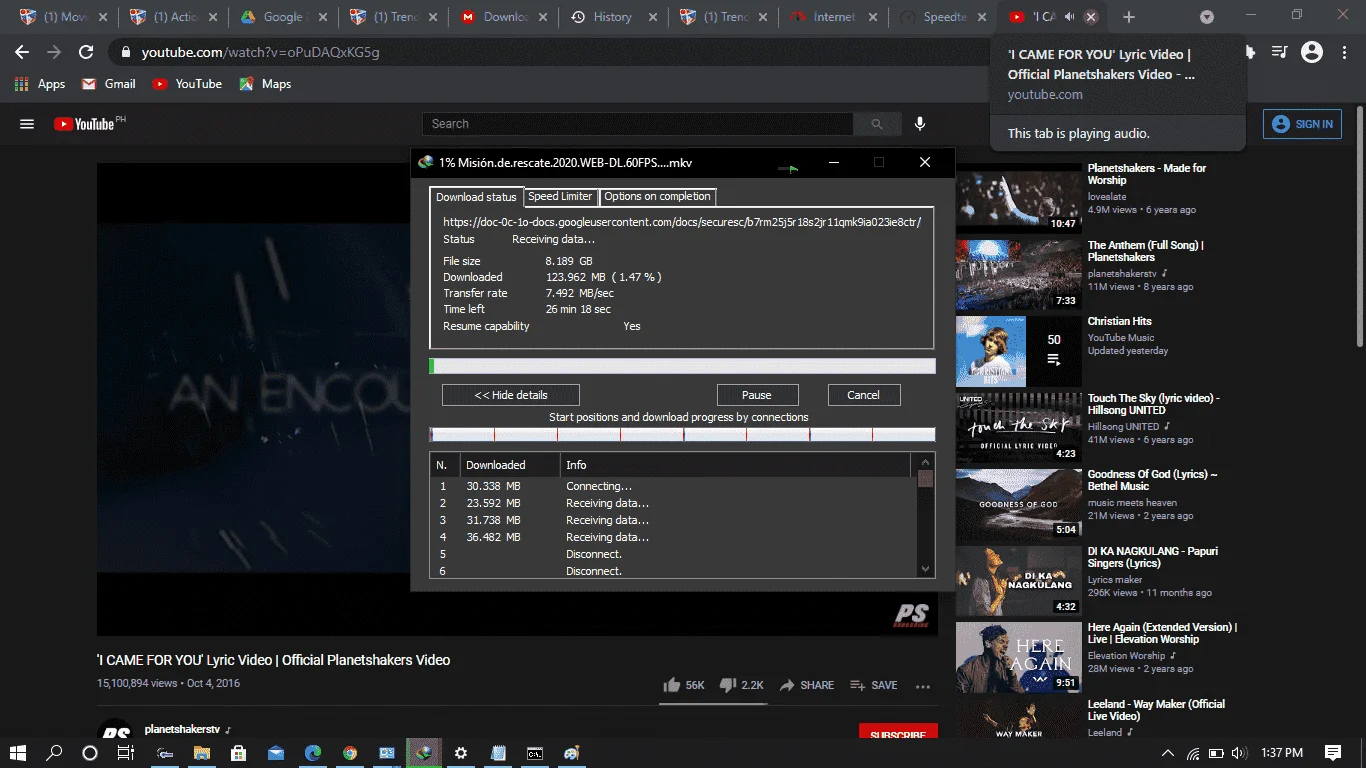1366x768 pixels.
Task: Switch to the Speedtest browser tab
Action: click(944, 17)
